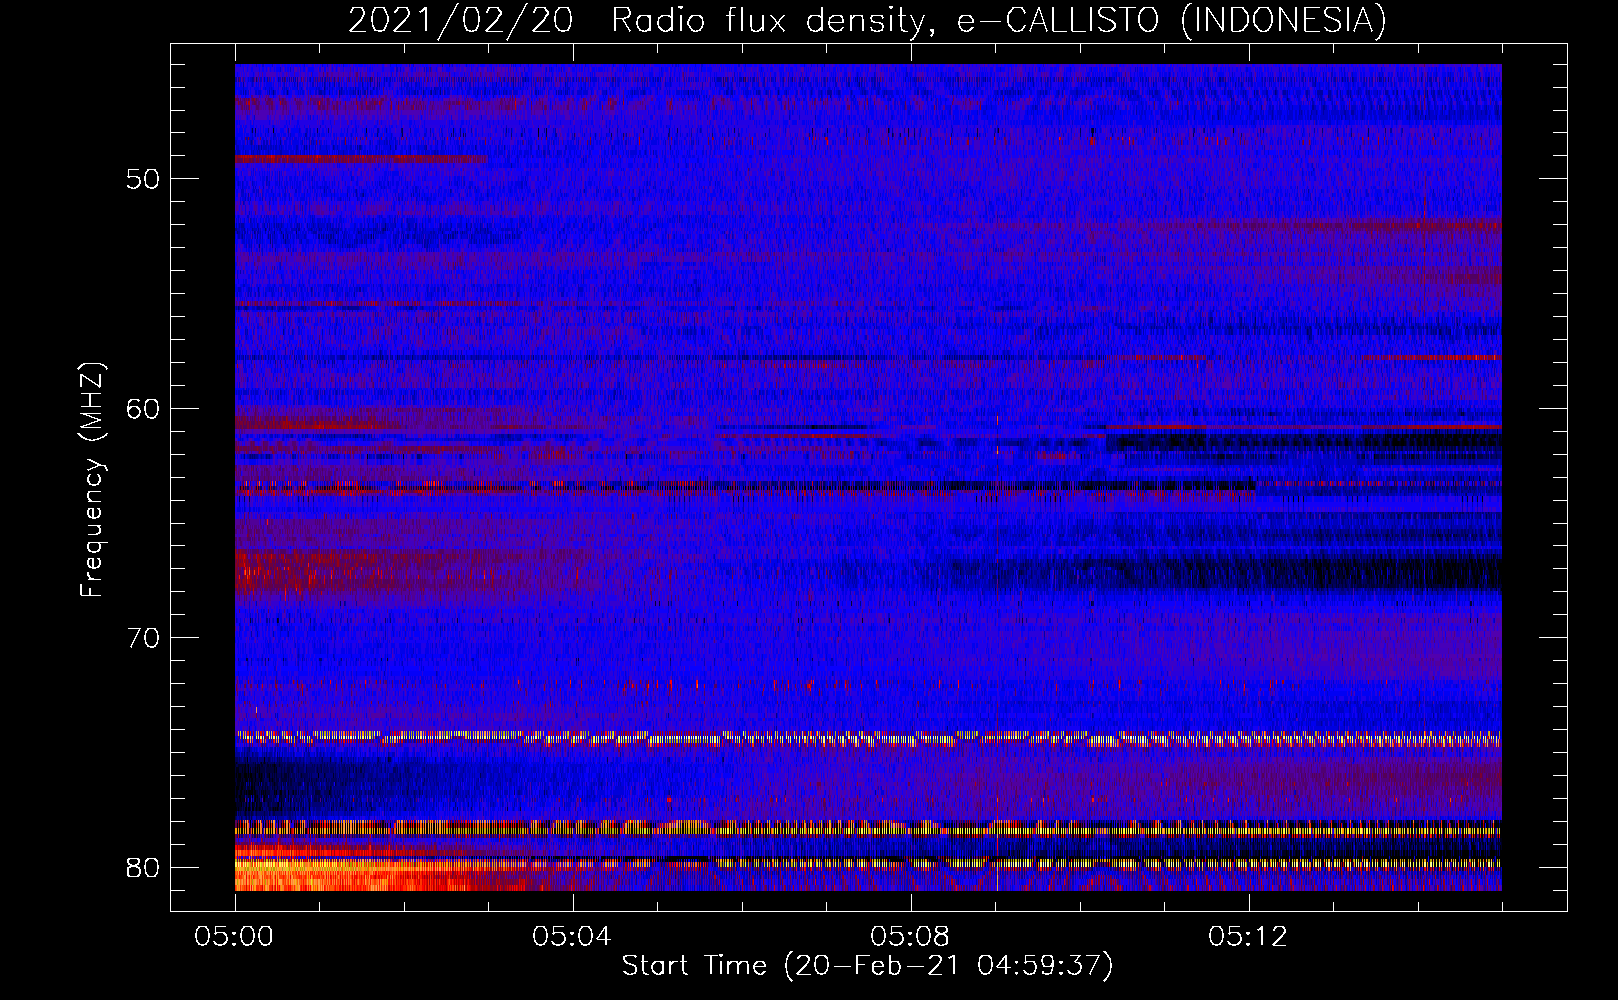Click the 'Start Time (20-Feb-21 04:59:37)' axis label
Viewport: 1618px width, 1000px height.
pyautogui.click(x=867, y=966)
